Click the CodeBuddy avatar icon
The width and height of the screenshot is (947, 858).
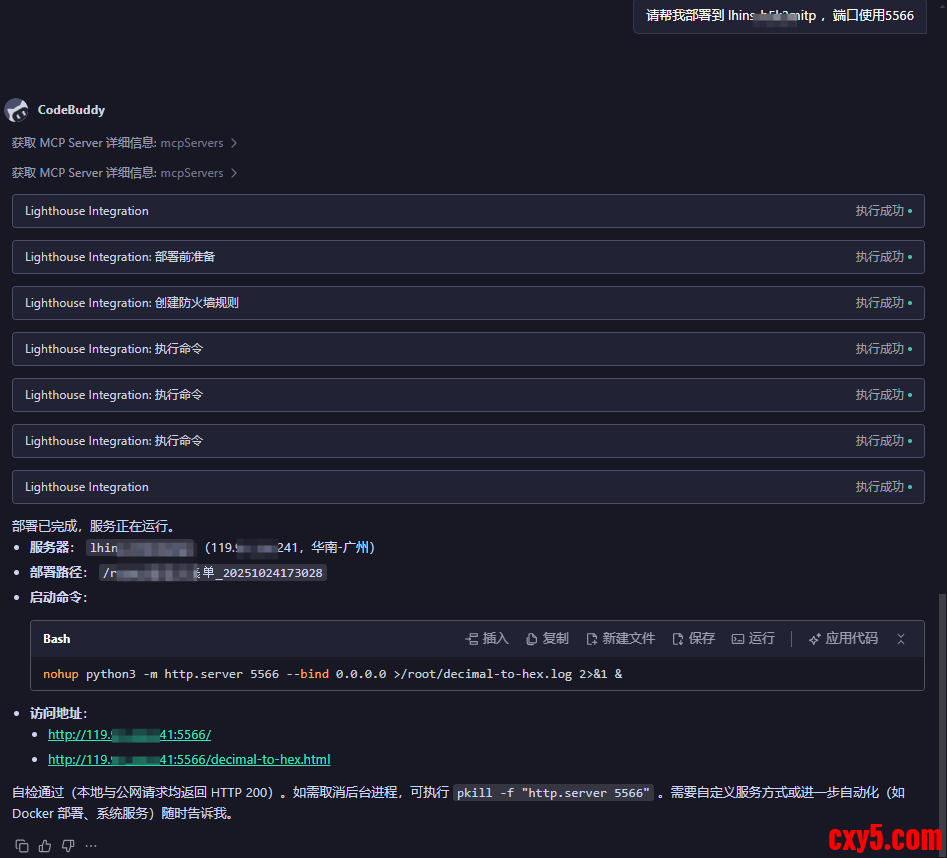coord(16,110)
